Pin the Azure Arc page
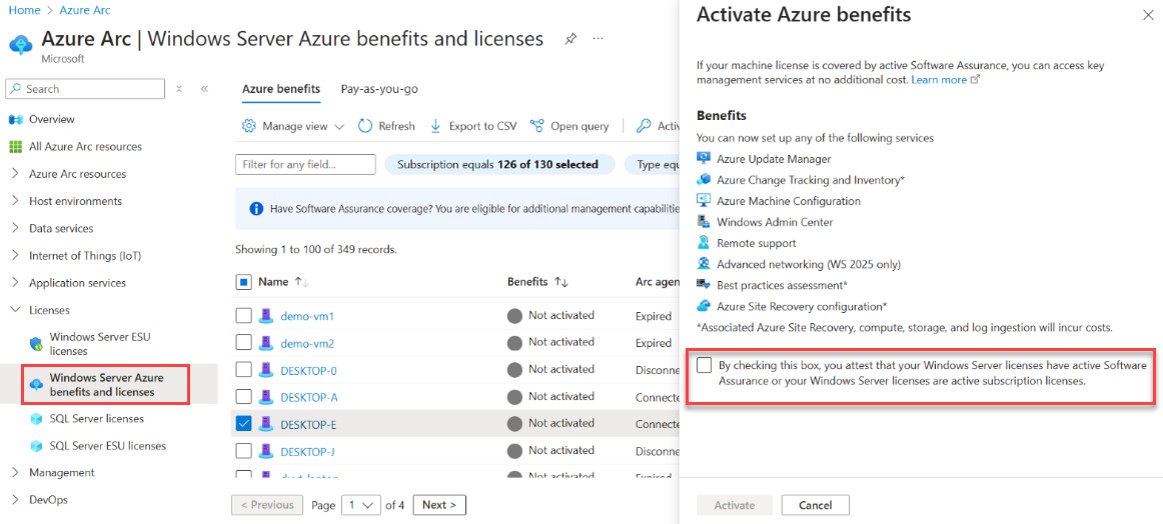 coord(570,39)
